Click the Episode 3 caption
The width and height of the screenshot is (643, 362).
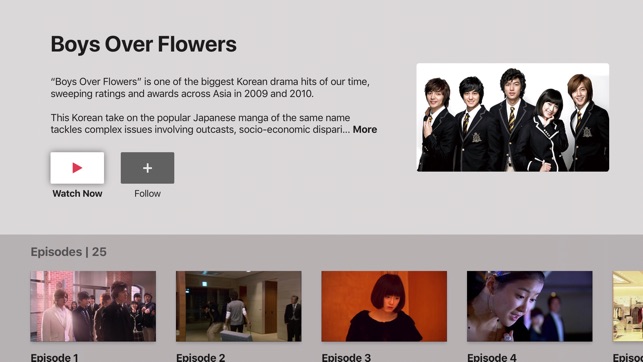(346, 357)
